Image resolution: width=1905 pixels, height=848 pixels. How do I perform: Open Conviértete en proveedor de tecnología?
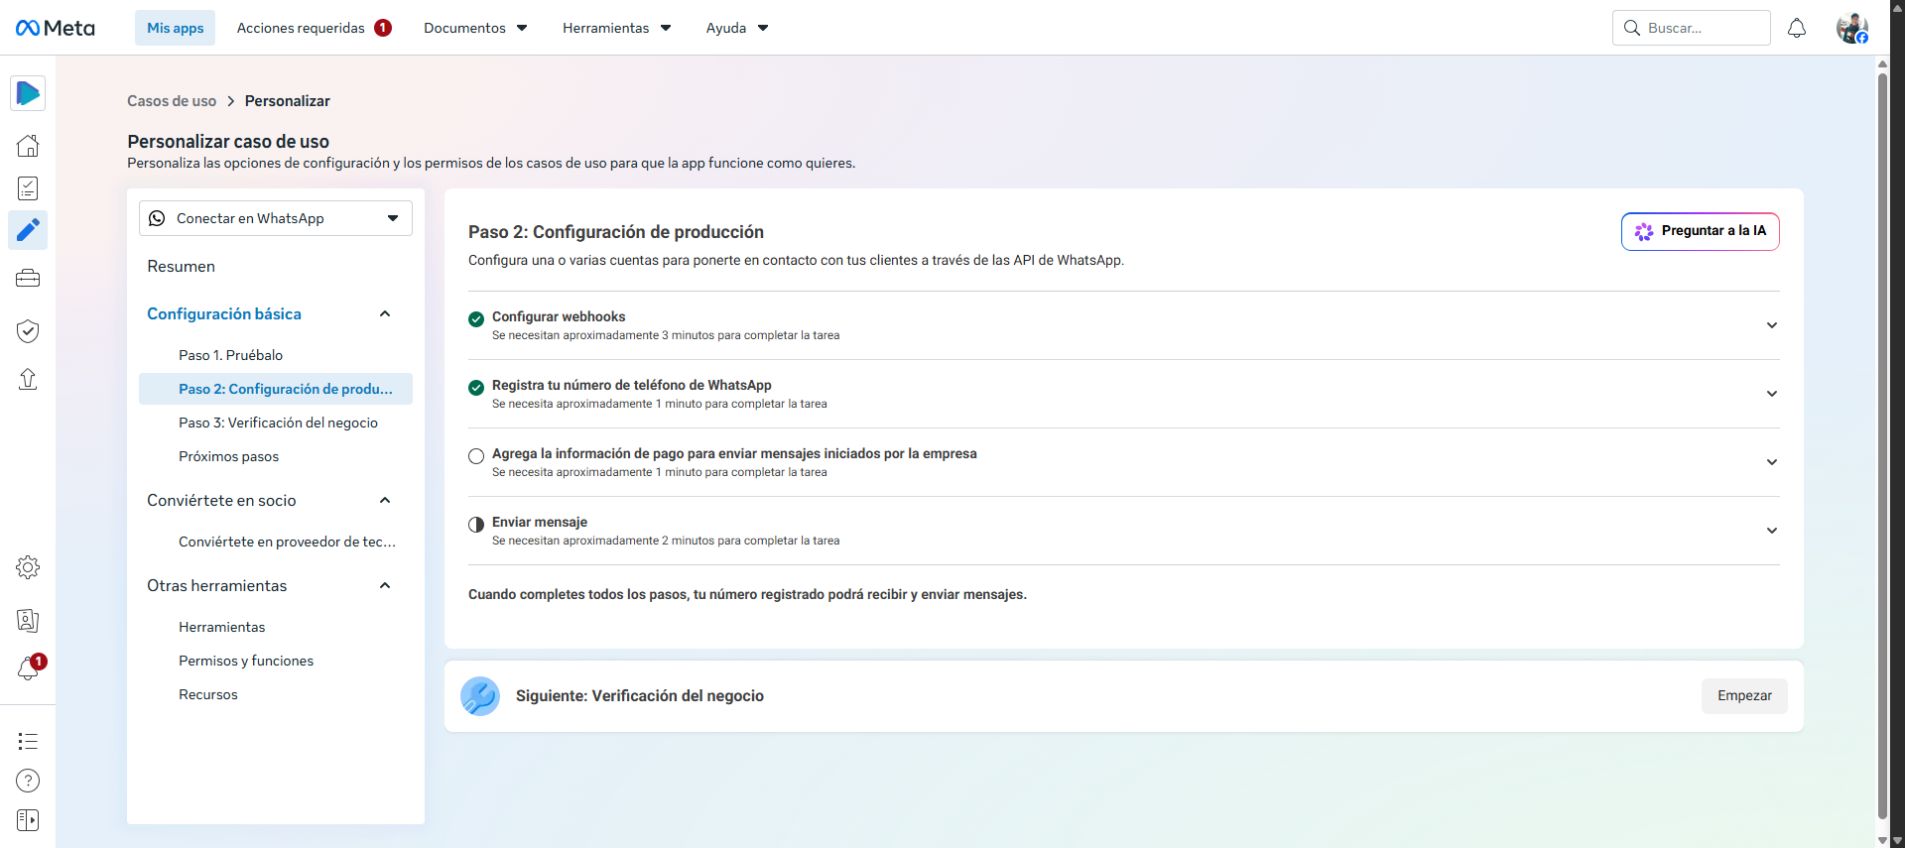tap(287, 542)
